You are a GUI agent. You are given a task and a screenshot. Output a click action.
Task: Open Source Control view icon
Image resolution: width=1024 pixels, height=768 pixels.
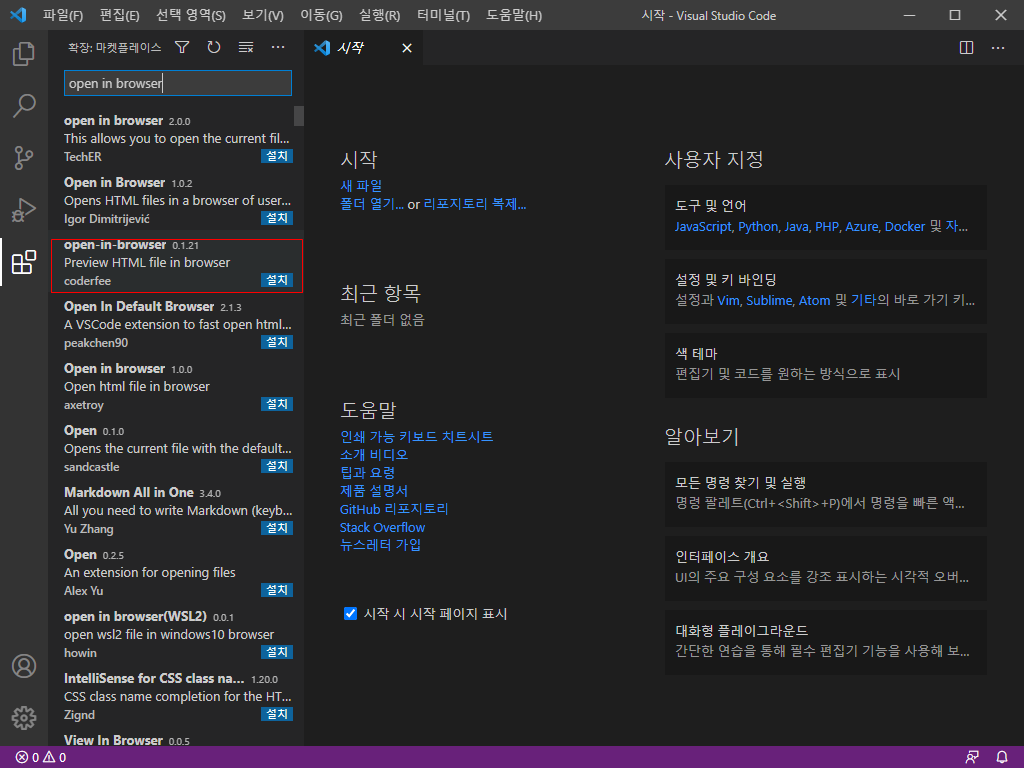pos(24,157)
